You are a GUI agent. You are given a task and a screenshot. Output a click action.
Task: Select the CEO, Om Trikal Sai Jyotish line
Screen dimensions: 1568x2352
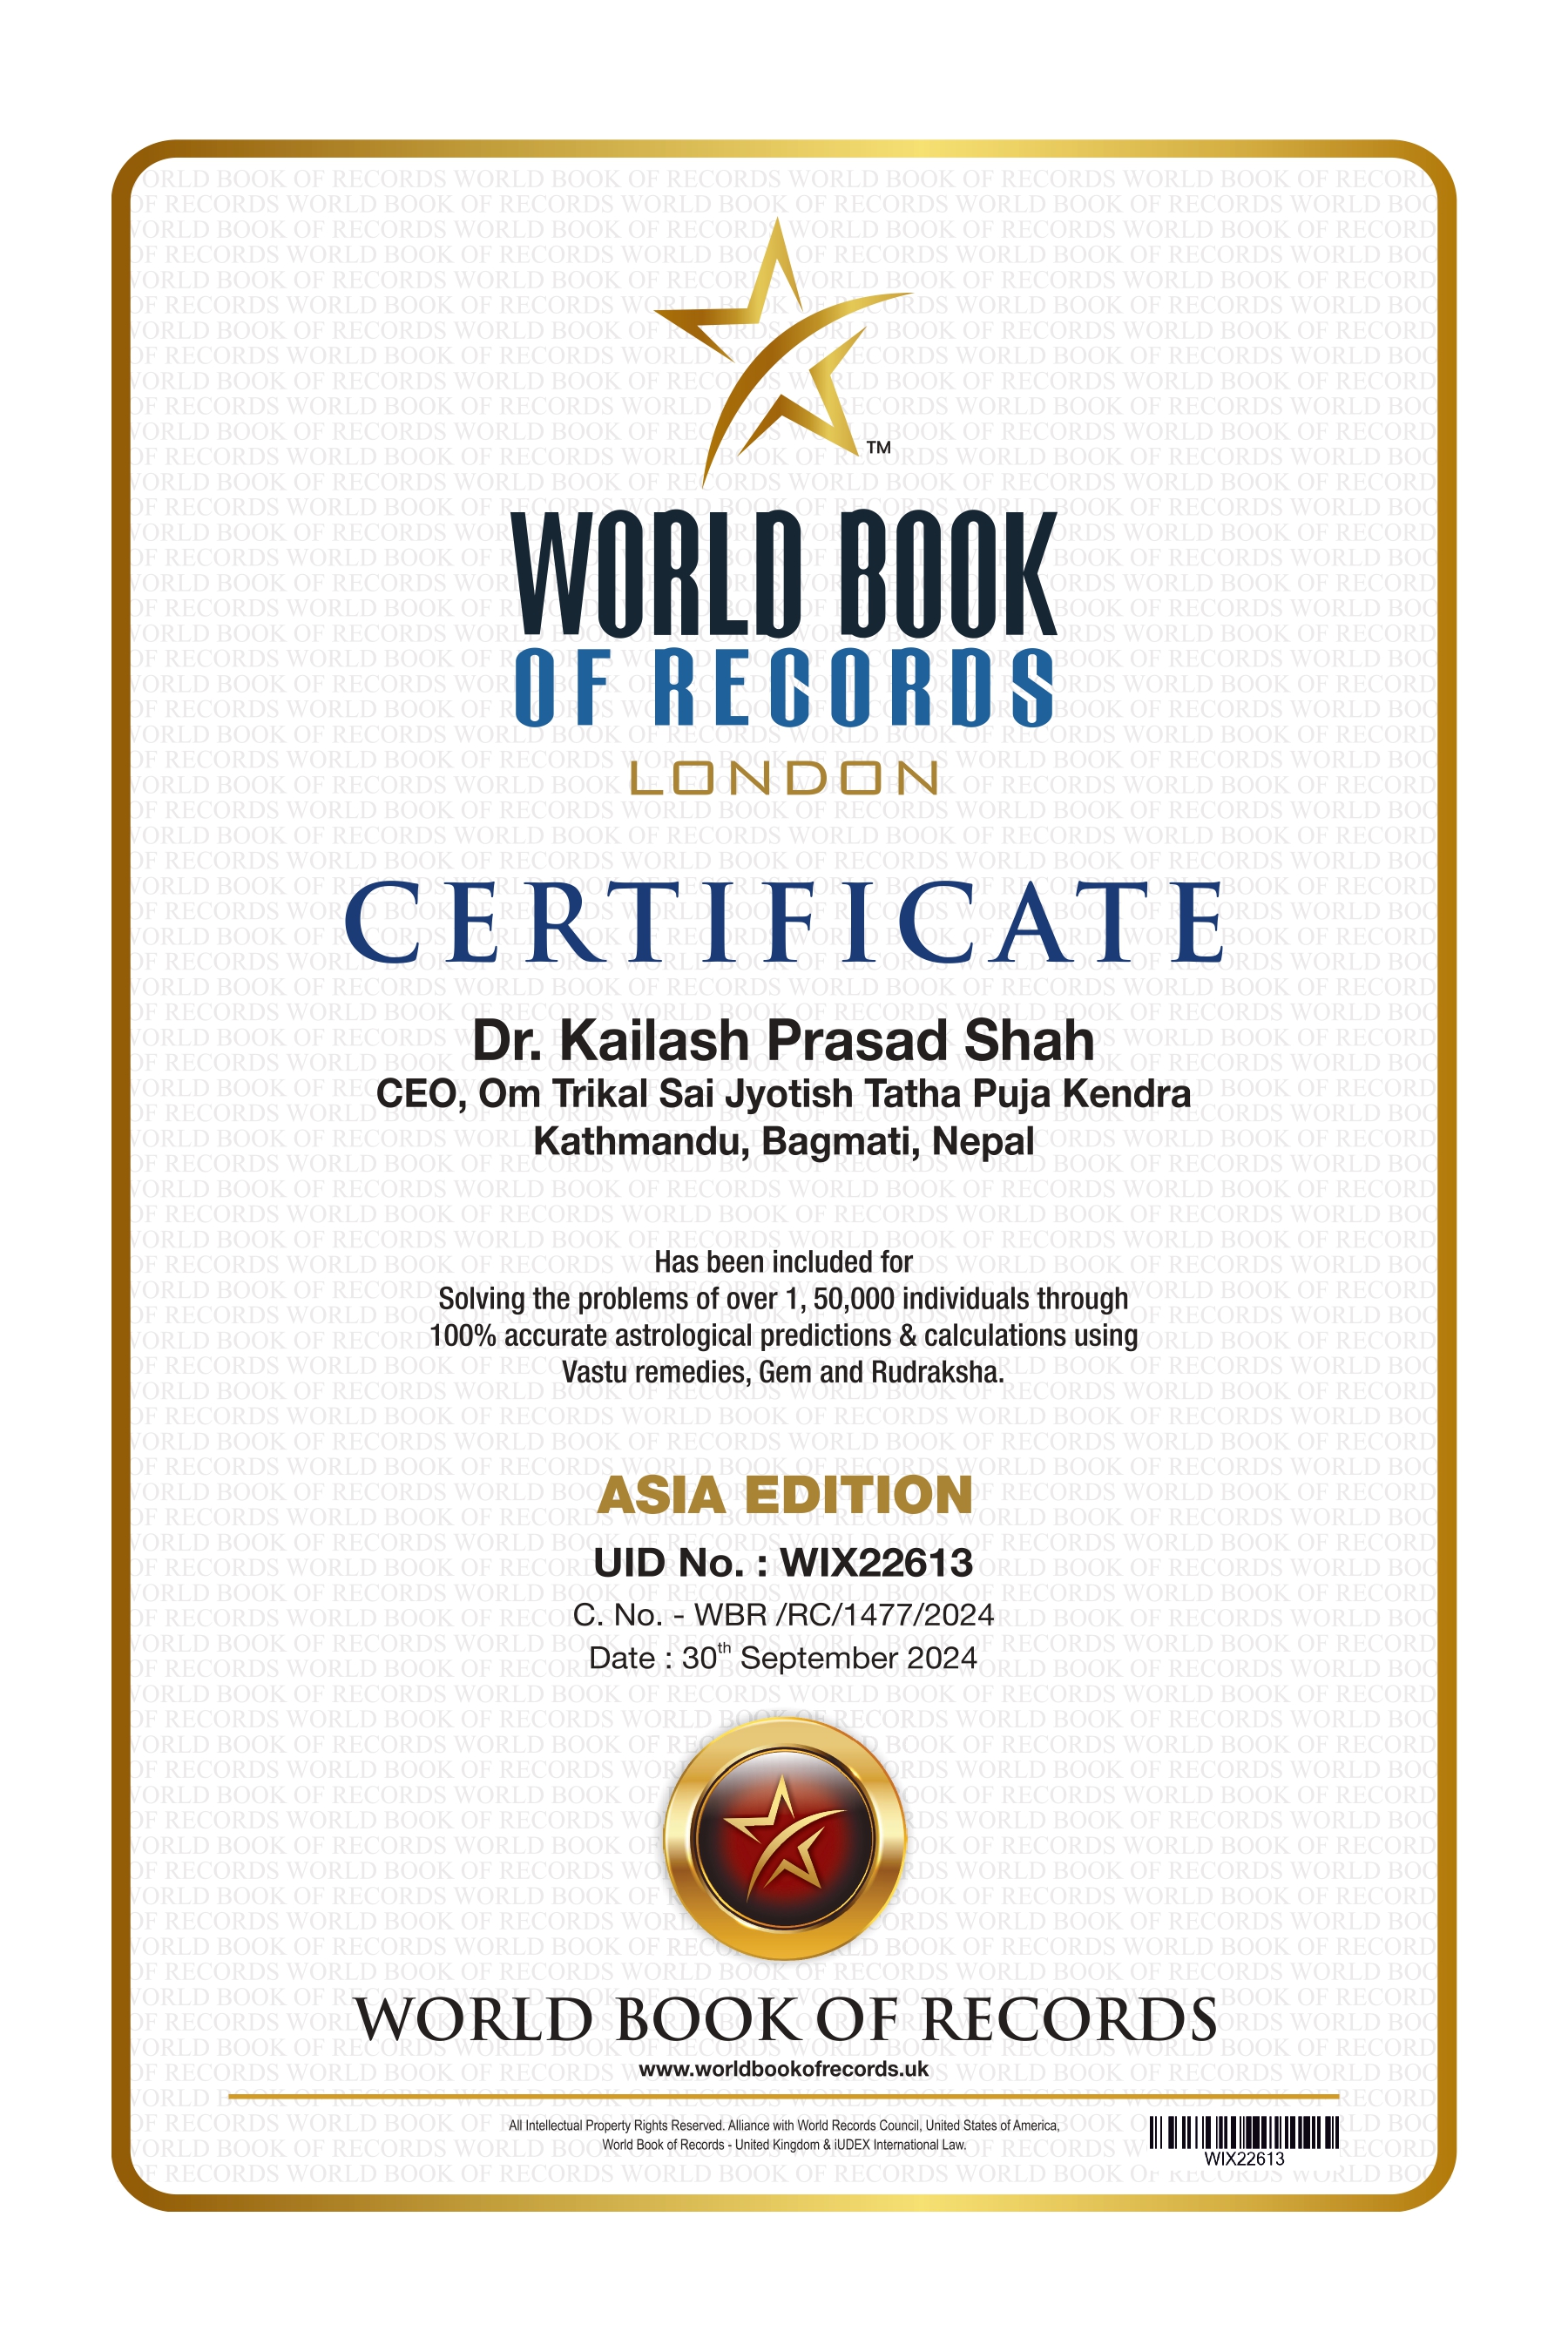click(x=783, y=1093)
